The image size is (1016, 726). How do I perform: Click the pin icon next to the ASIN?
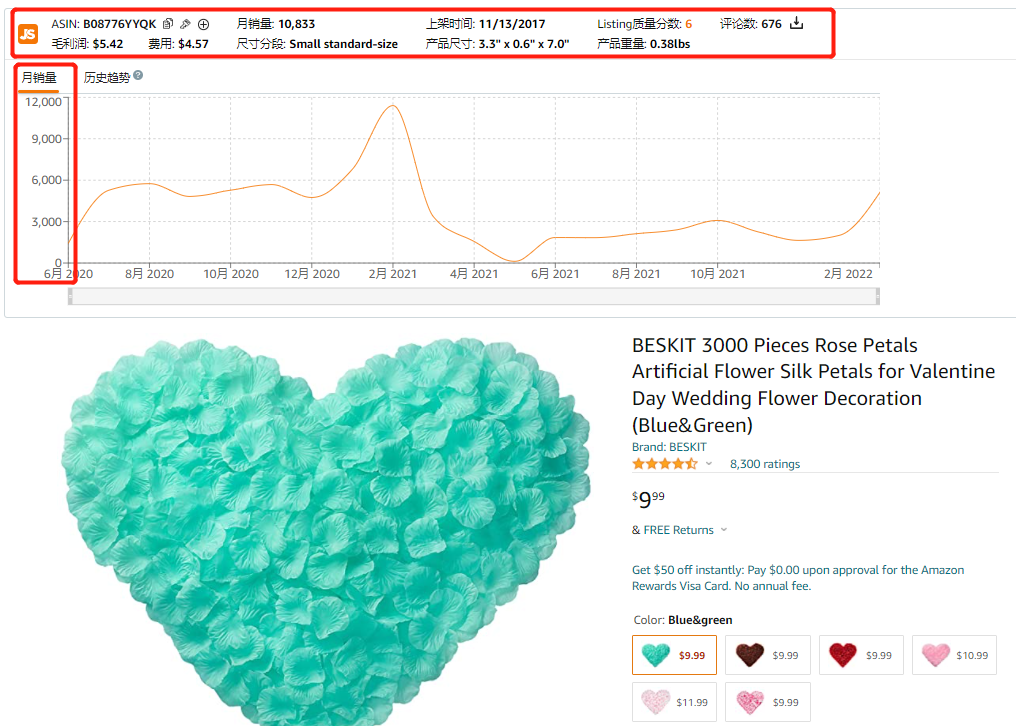[185, 24]
